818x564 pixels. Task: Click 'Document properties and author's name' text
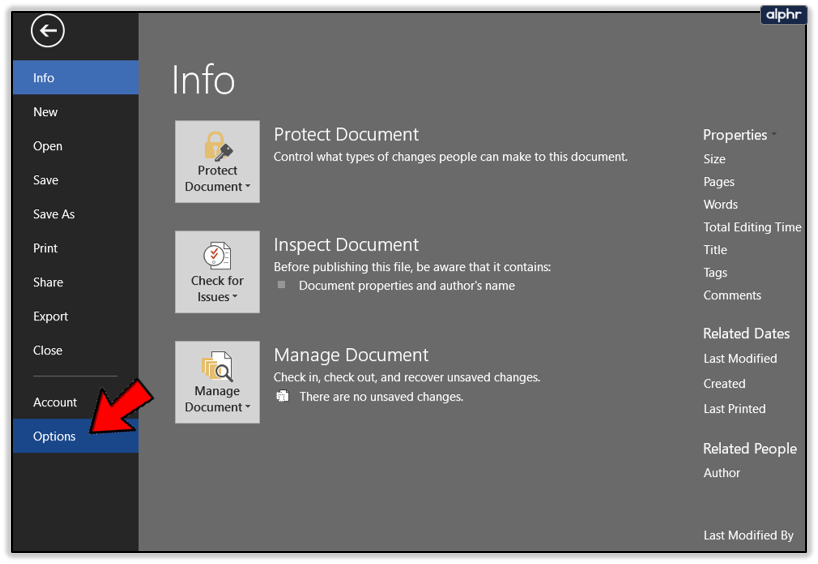click(x=406, y=285)
